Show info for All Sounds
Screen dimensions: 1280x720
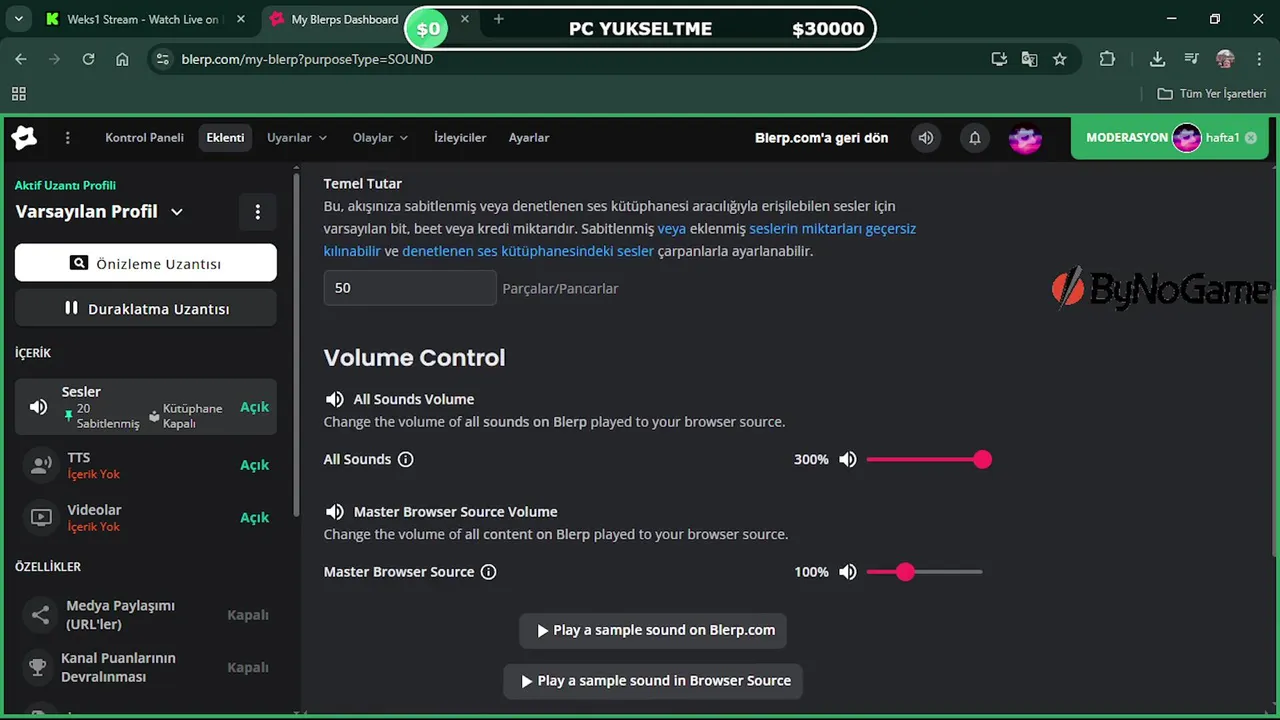(x=405, y=460)
